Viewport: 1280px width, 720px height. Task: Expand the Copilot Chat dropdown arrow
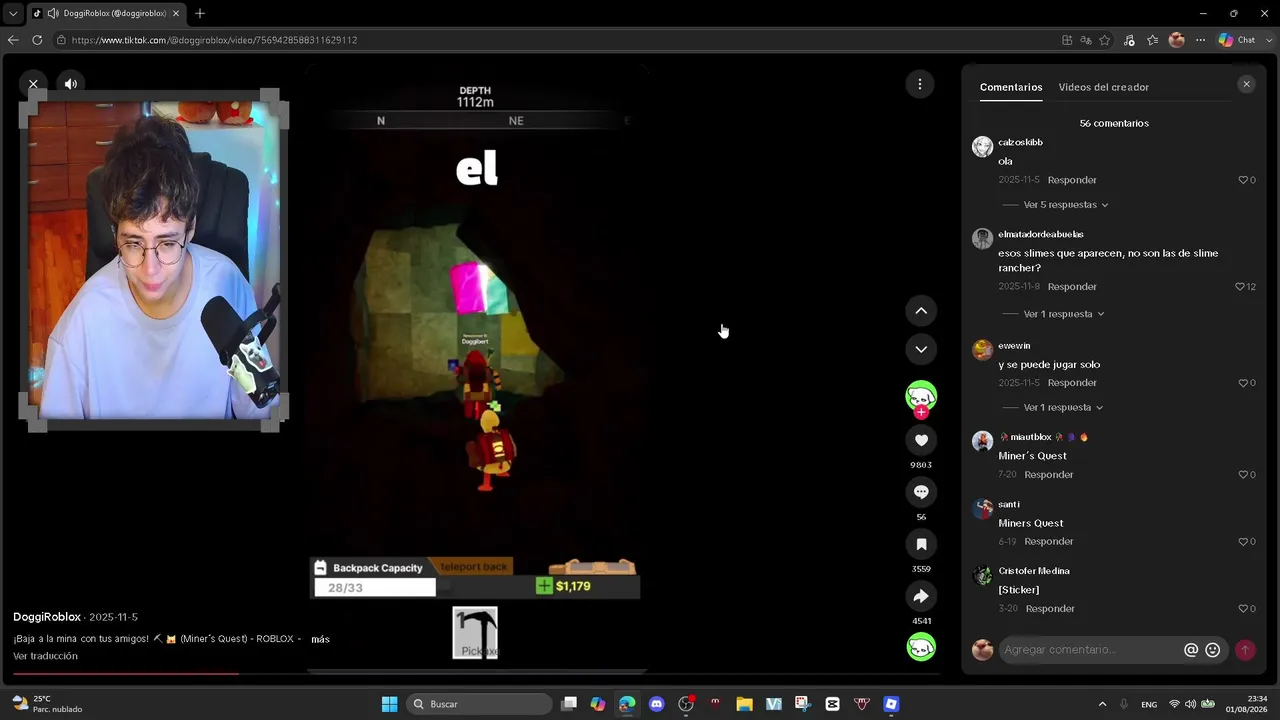pyautogui.click(x=1267, y=40)
